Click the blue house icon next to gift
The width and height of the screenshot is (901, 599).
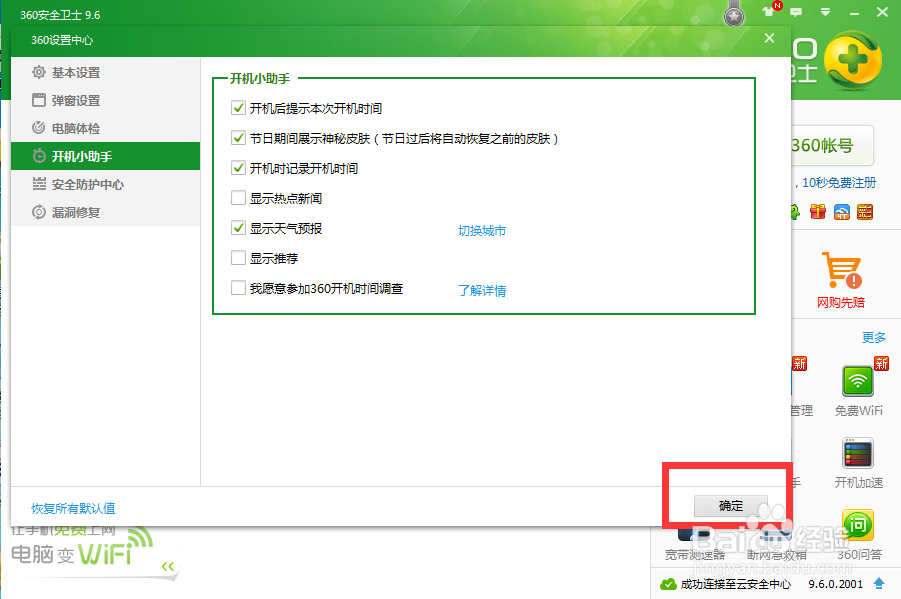(842, 212)
